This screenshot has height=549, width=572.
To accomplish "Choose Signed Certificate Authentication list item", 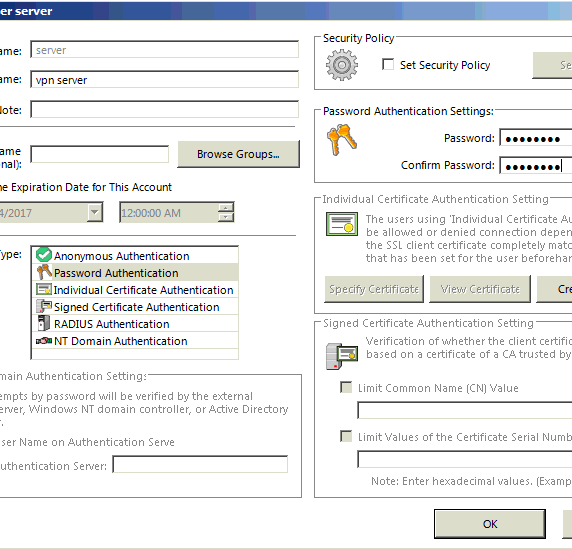I will point(135,307).
